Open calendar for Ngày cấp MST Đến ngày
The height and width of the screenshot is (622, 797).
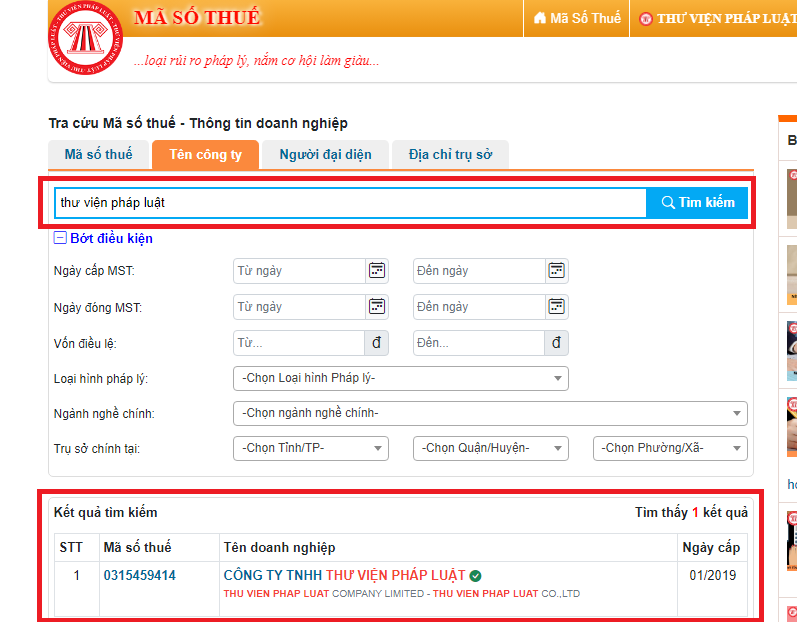tap(557, 271)
